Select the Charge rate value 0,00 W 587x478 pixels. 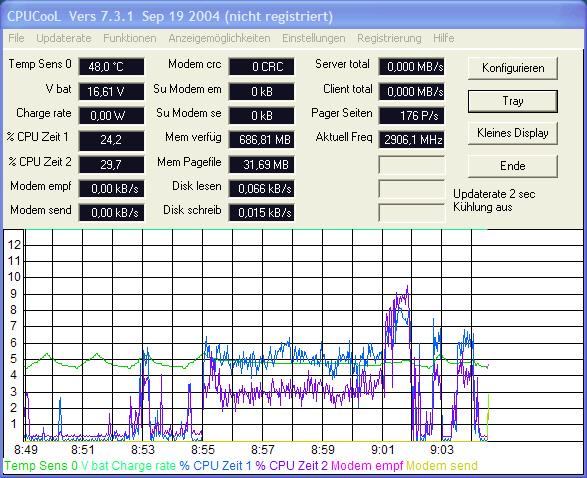pos(111,116)
